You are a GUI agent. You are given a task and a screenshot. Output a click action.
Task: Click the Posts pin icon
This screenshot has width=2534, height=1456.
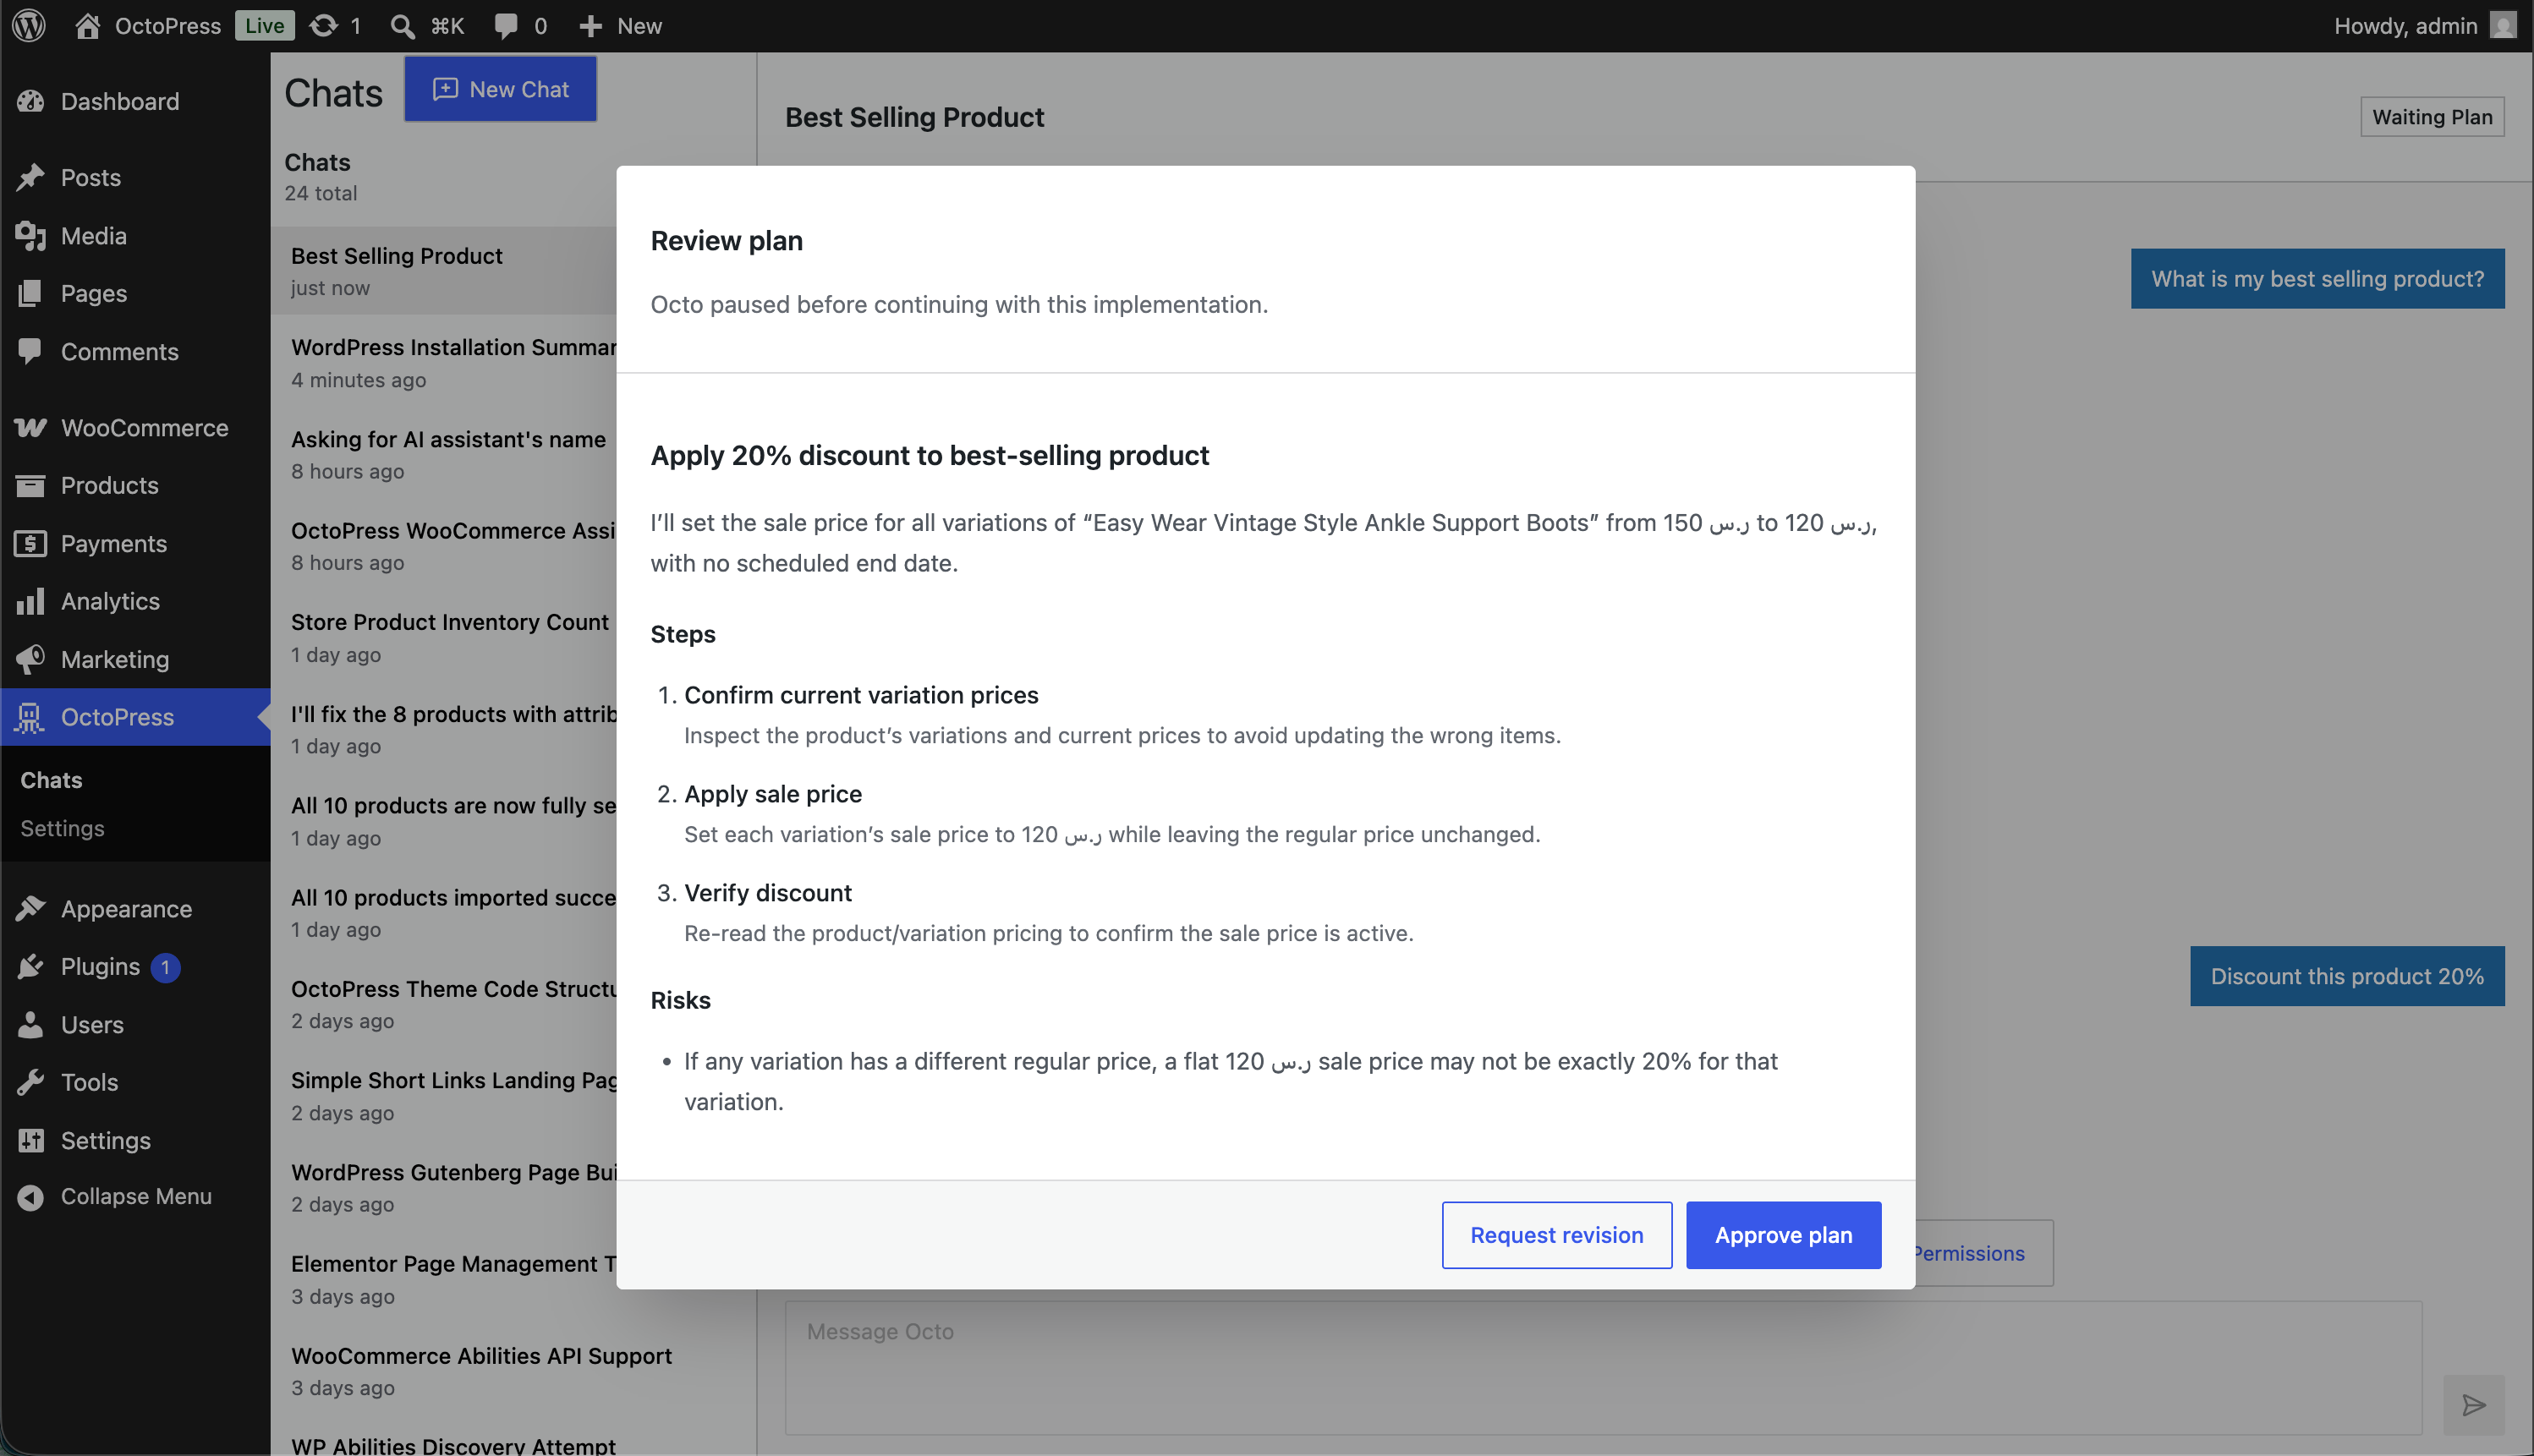(30, 177)
